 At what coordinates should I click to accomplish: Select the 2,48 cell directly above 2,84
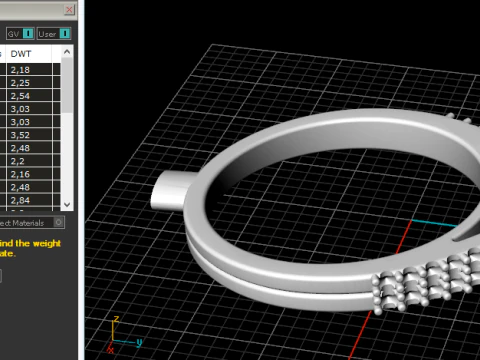pyautogui.click(x=29, y=187)
